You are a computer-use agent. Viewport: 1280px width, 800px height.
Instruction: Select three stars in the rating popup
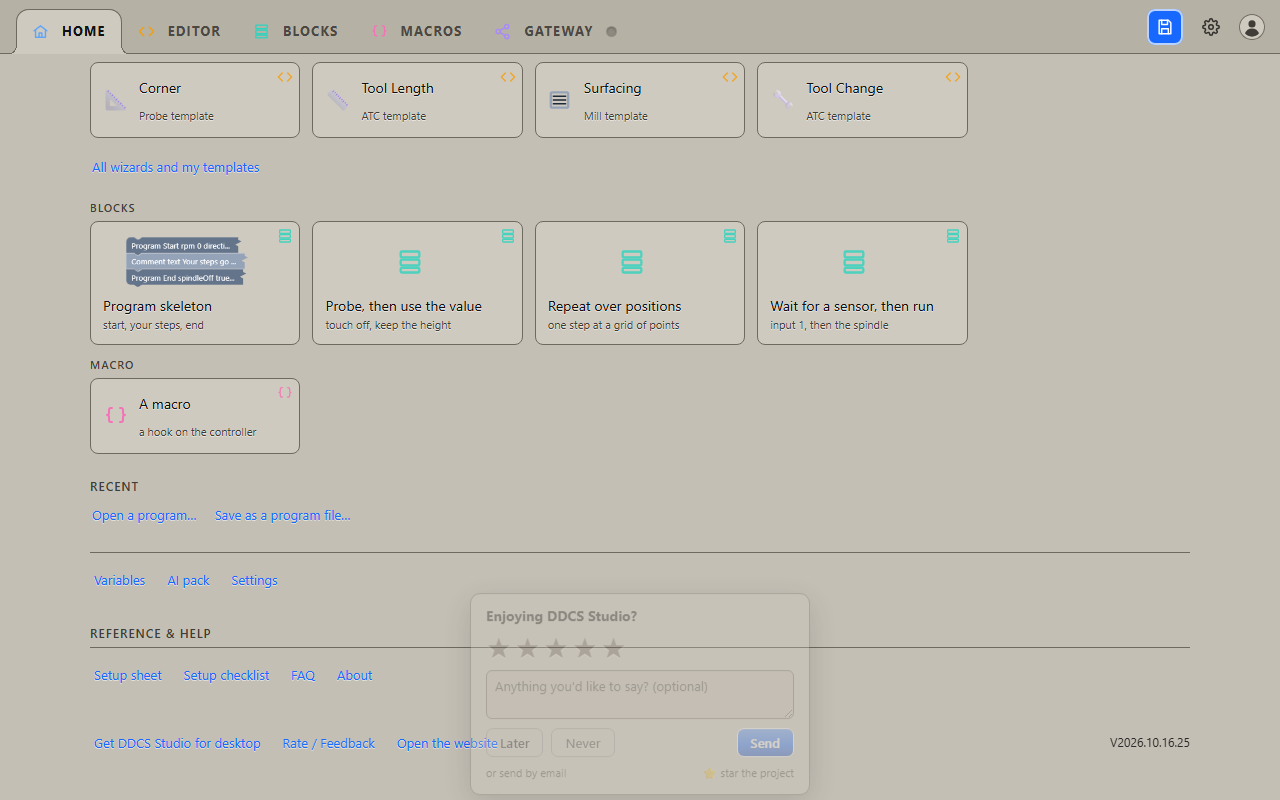(556, 648)
